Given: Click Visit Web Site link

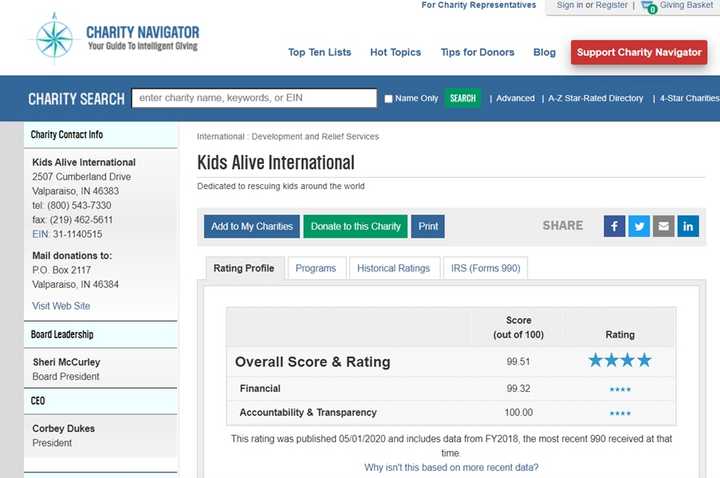Looking at the screenshot, I should tap(61, 306).
